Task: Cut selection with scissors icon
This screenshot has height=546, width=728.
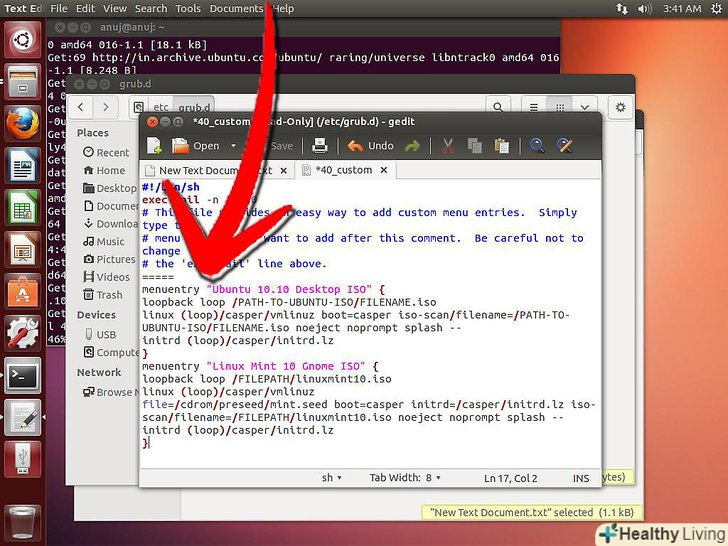Action: 448,146
